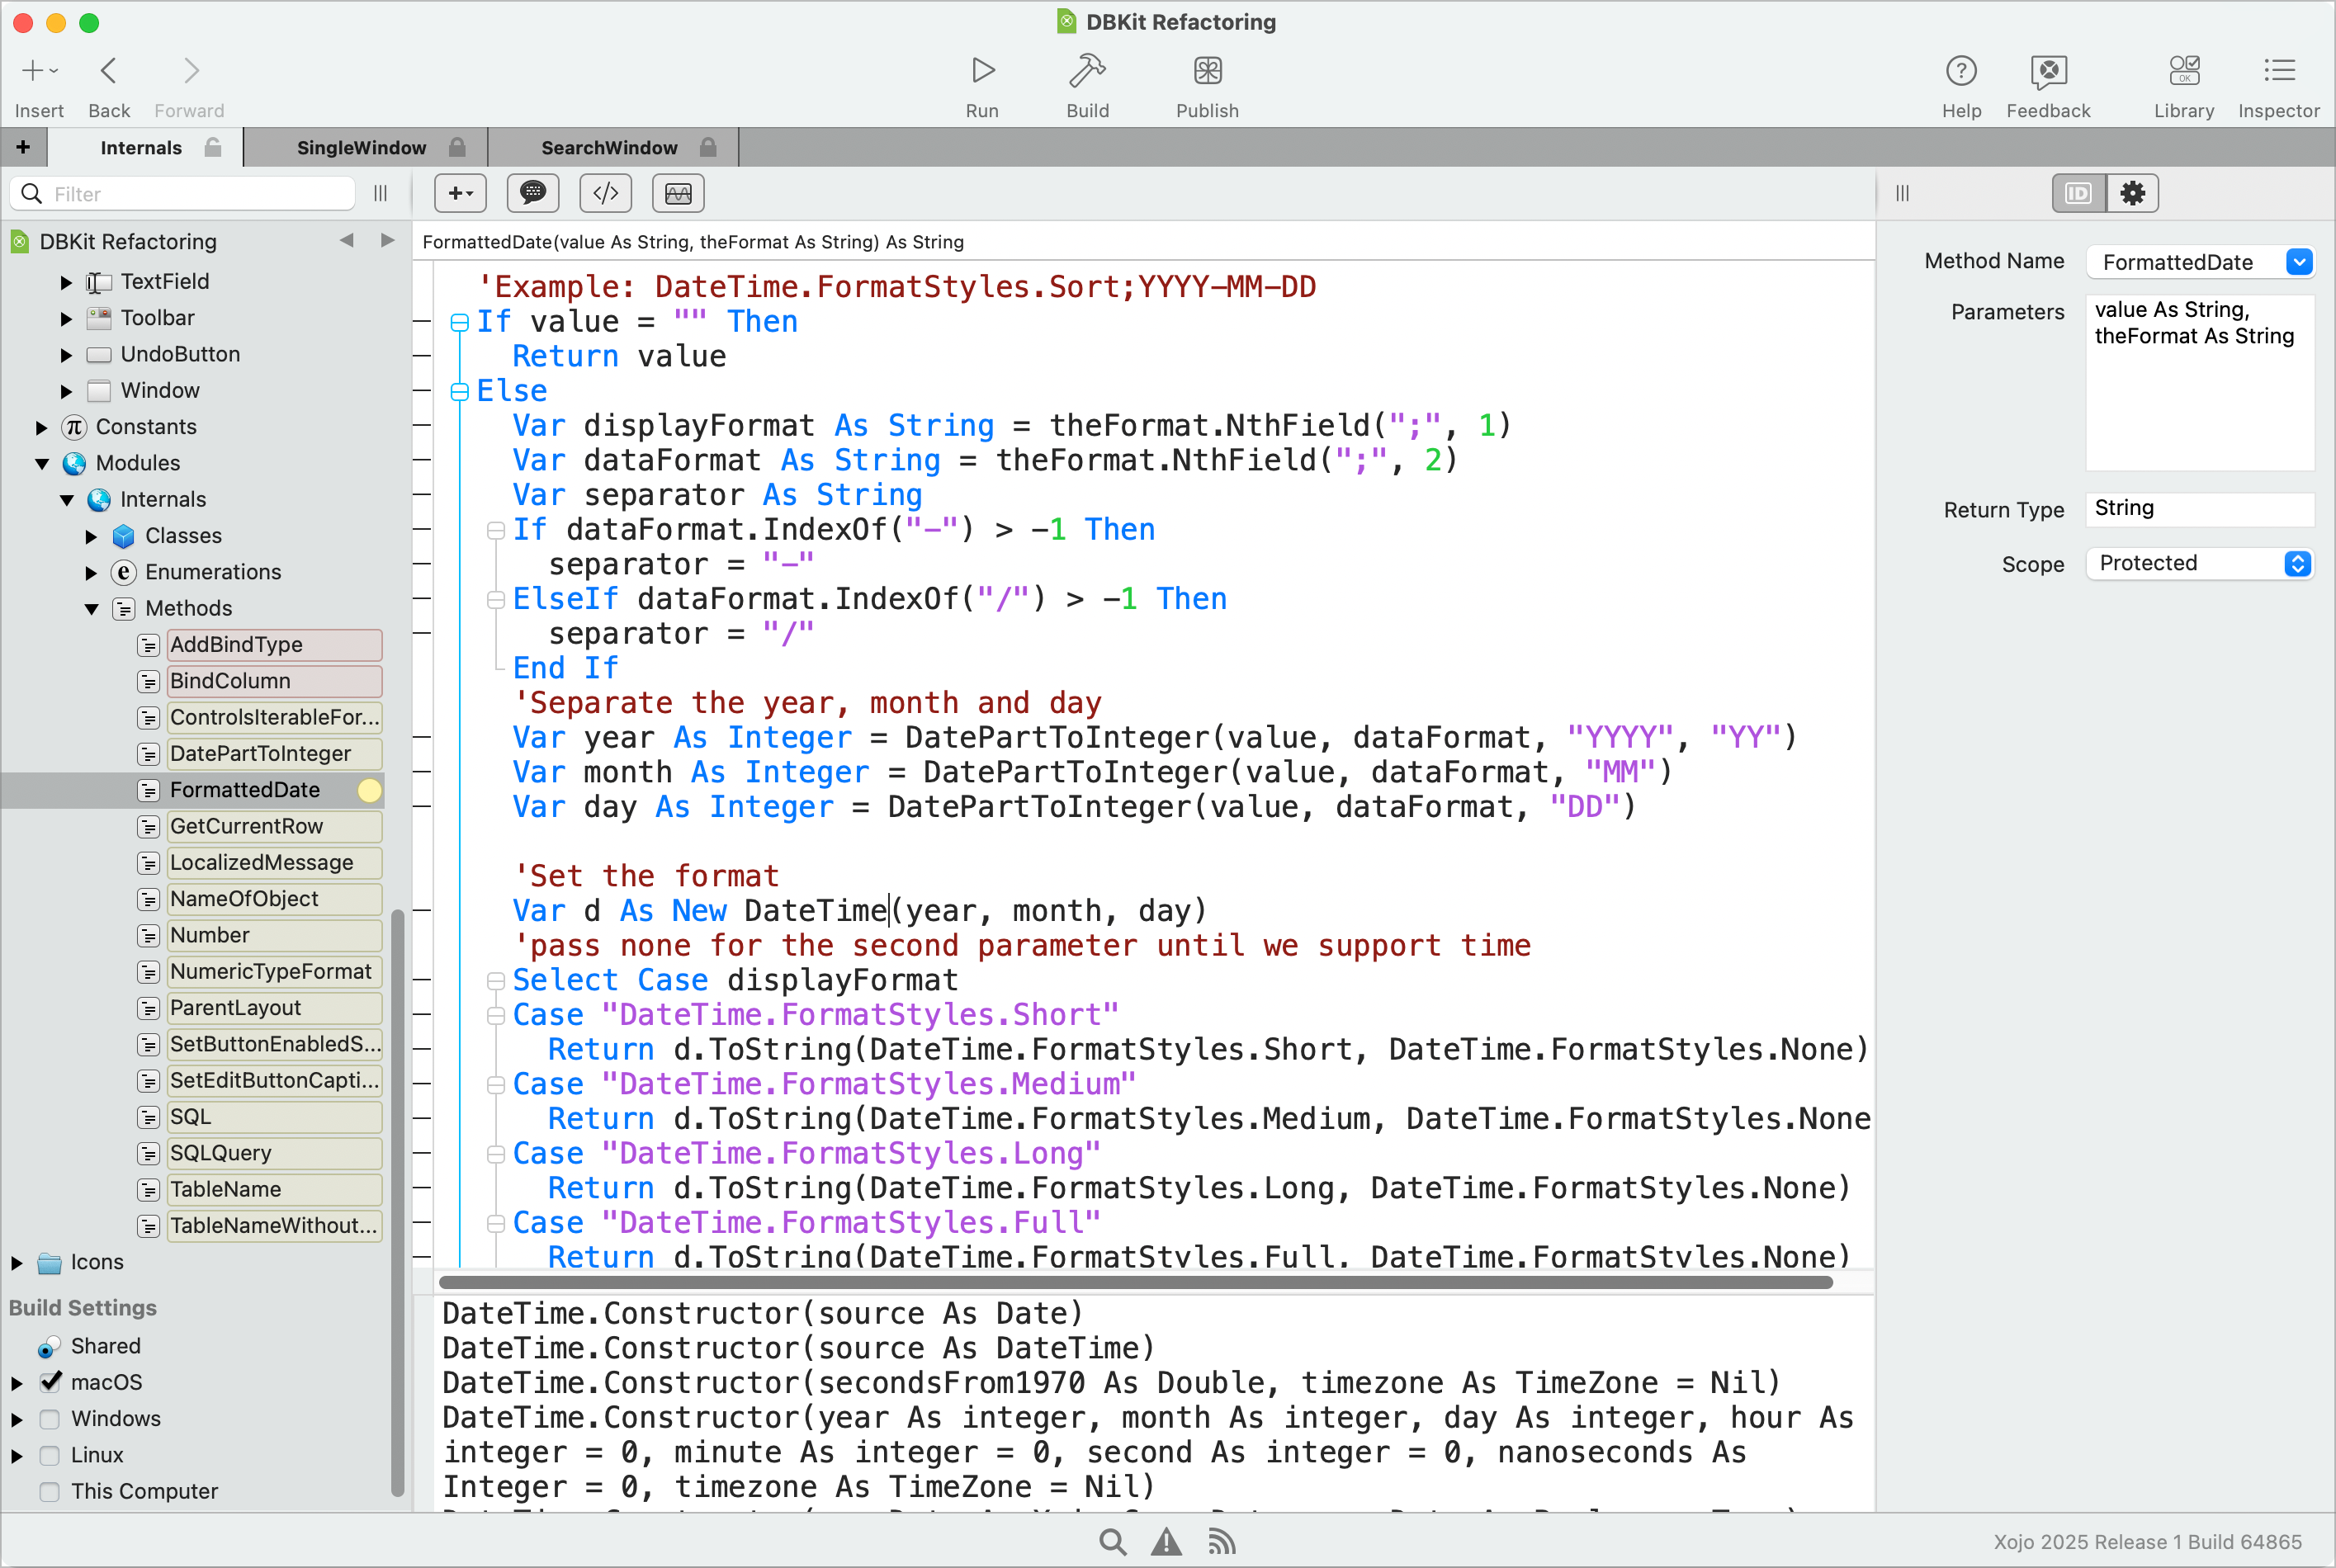
Task: Select the DatePartToInteger method
Action: [x=260, y=753]
